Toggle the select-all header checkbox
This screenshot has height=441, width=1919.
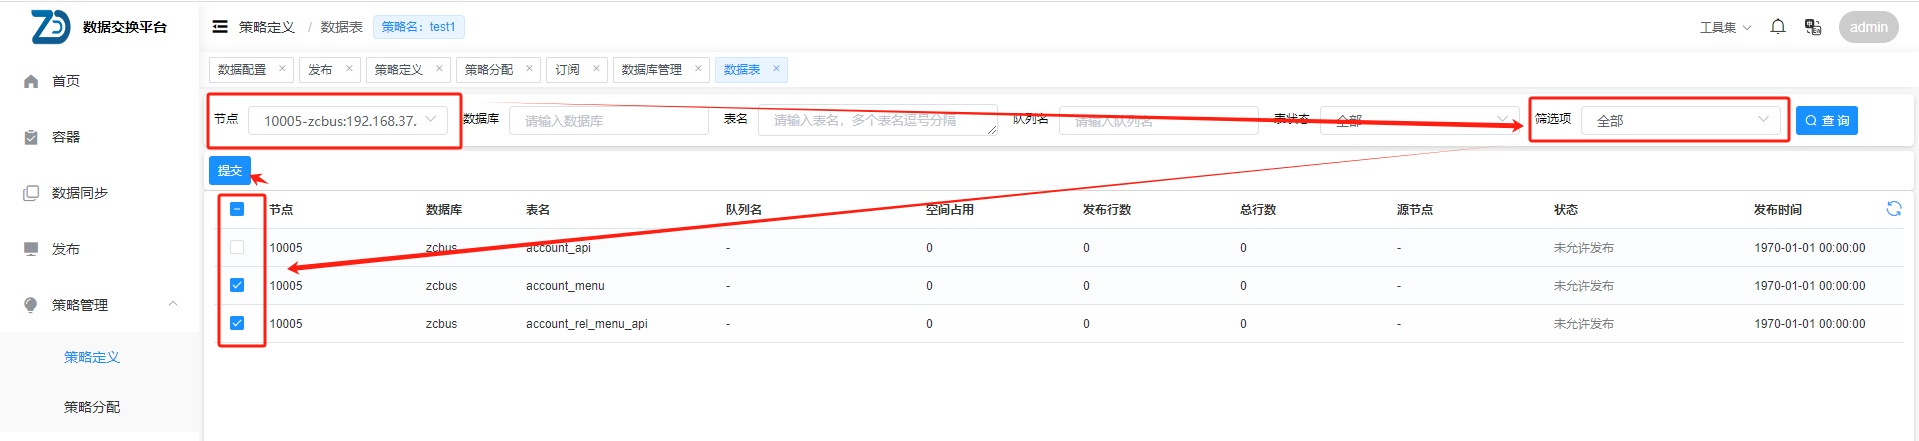pyautogui.click(x=237, y=209)
